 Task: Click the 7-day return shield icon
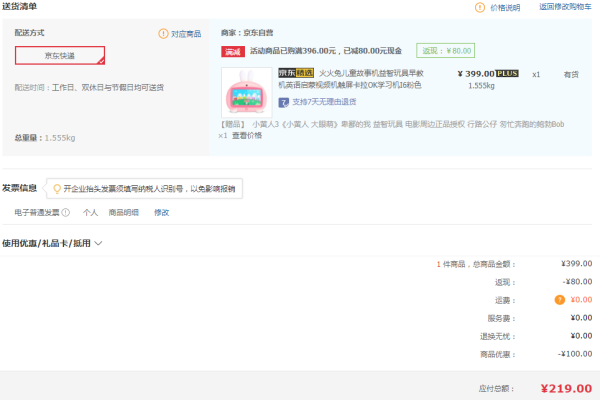(283, 102)
